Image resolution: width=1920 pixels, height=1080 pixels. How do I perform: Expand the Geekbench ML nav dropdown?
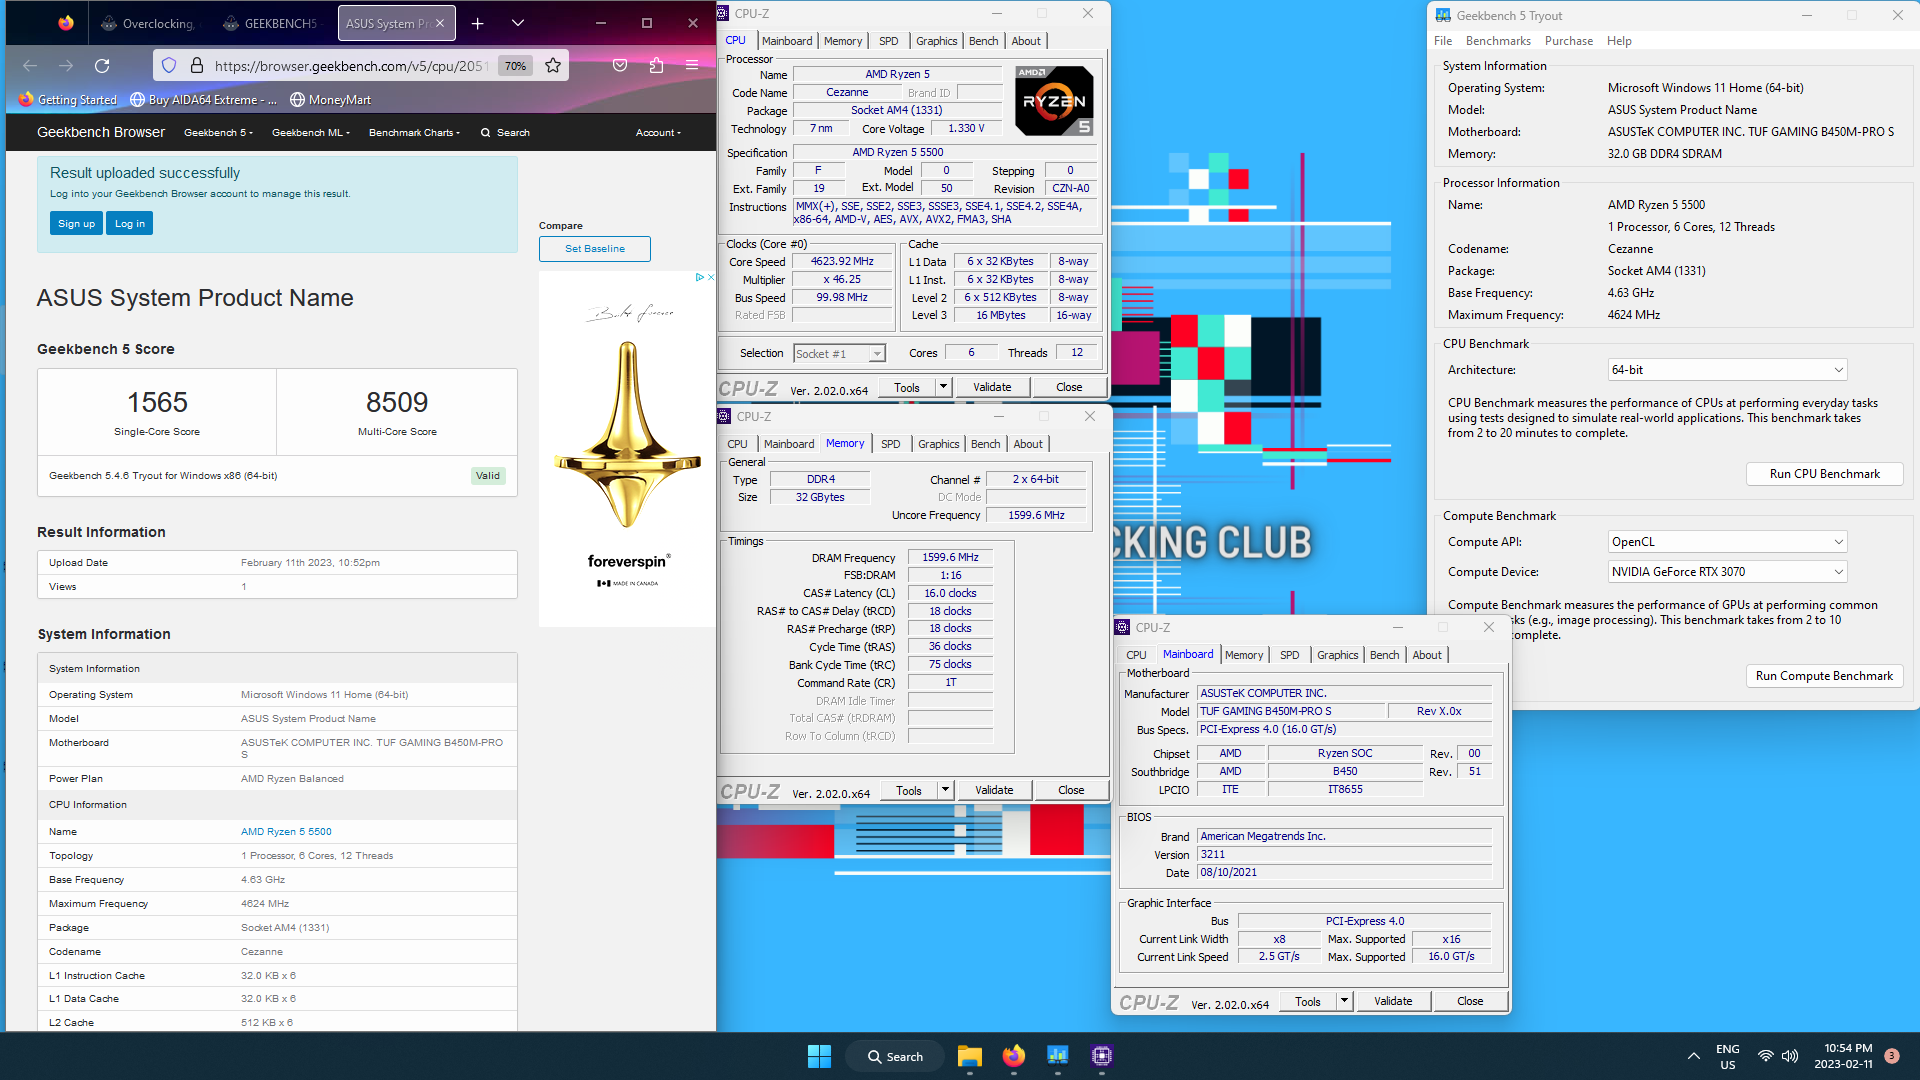[311, 132]
